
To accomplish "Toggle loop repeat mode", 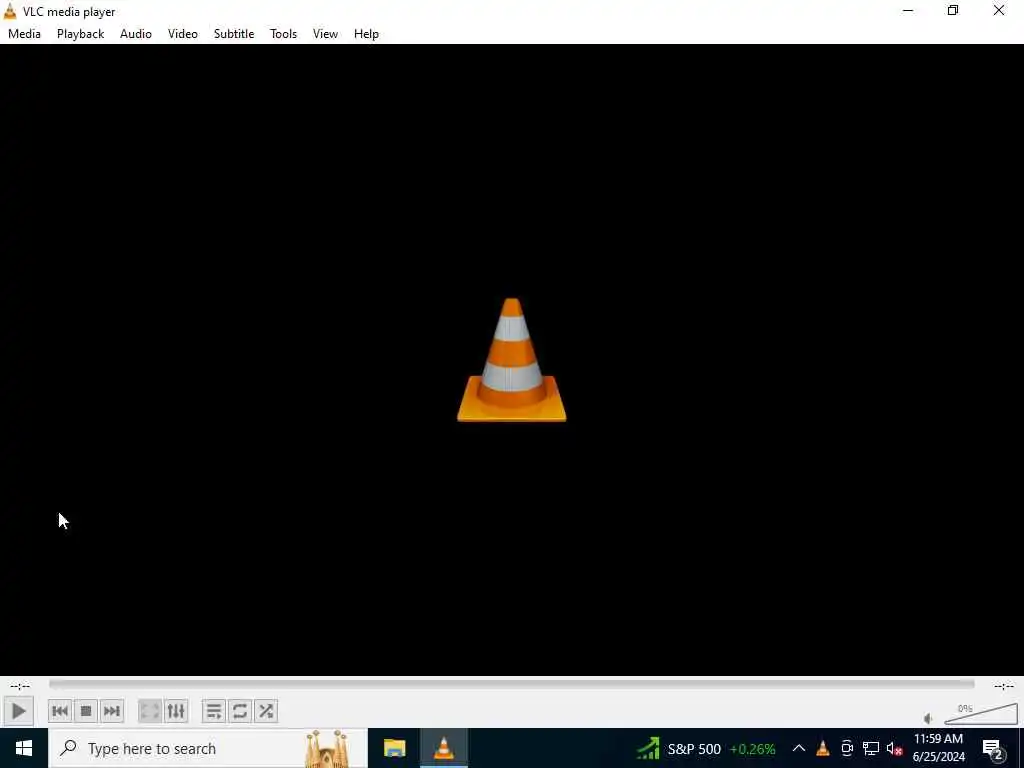I will (240, 711).
